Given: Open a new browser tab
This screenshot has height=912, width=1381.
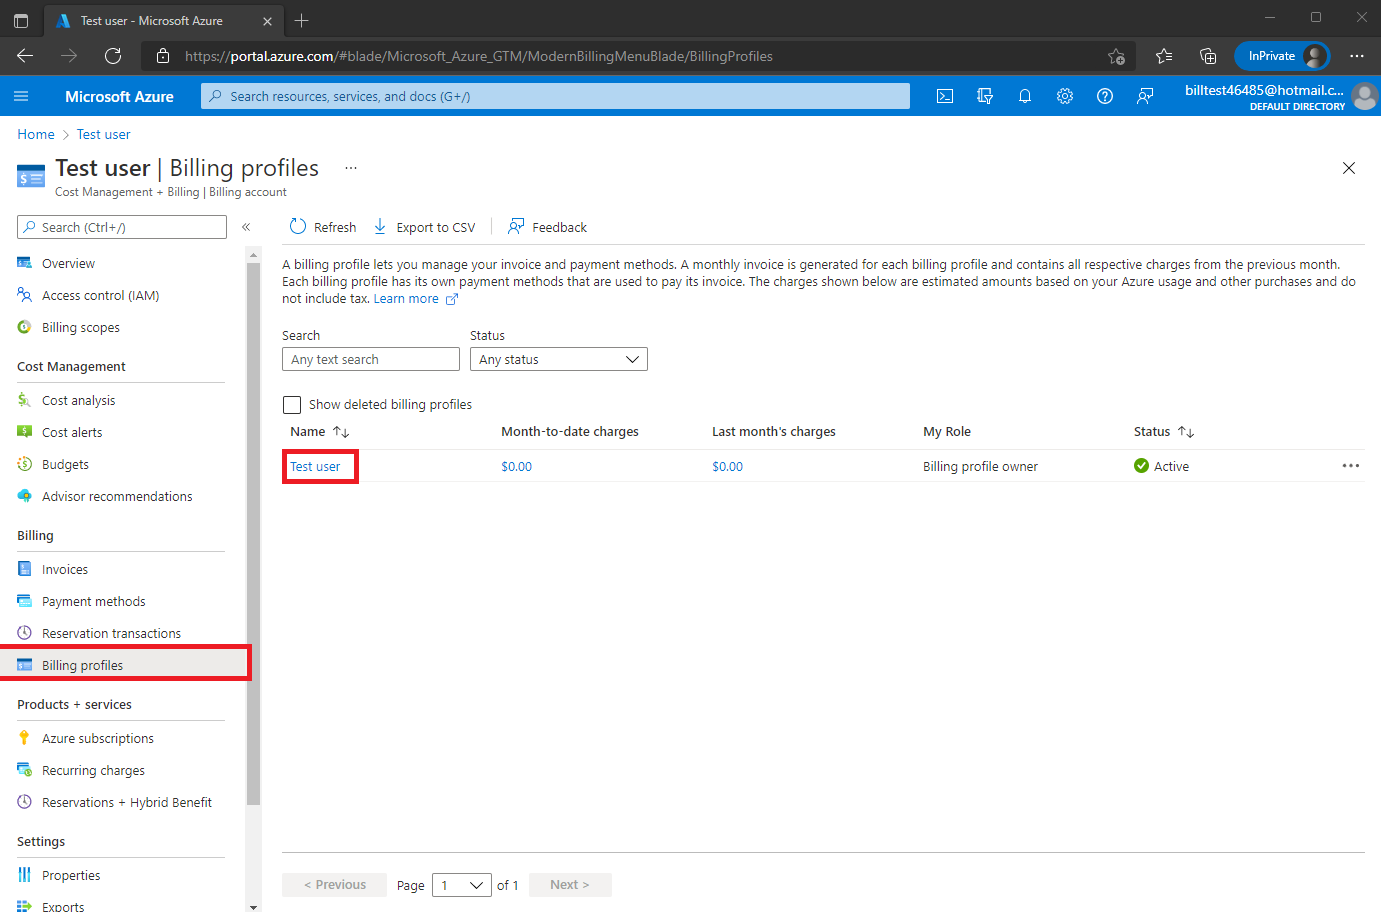Looking at the screenshot, I should pos(302,20).
